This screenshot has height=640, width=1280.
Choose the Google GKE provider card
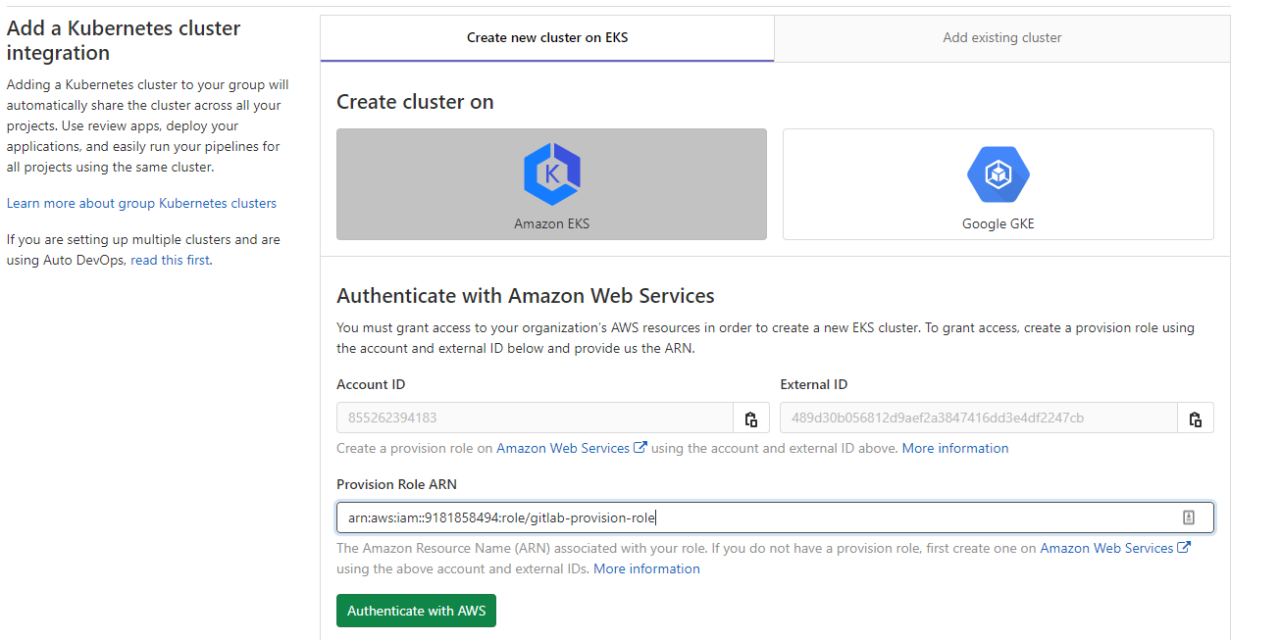[x=998, y=184]
